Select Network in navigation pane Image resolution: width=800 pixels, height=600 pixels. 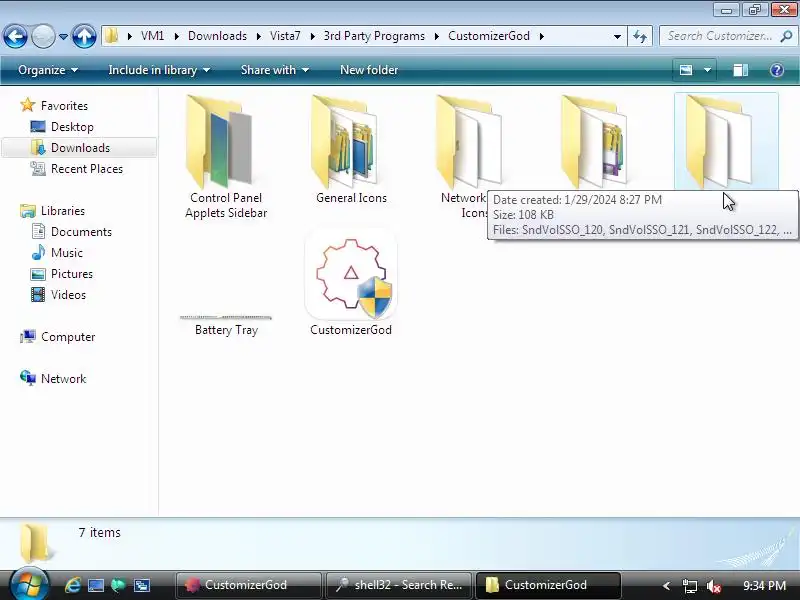(x=63, y=379)
